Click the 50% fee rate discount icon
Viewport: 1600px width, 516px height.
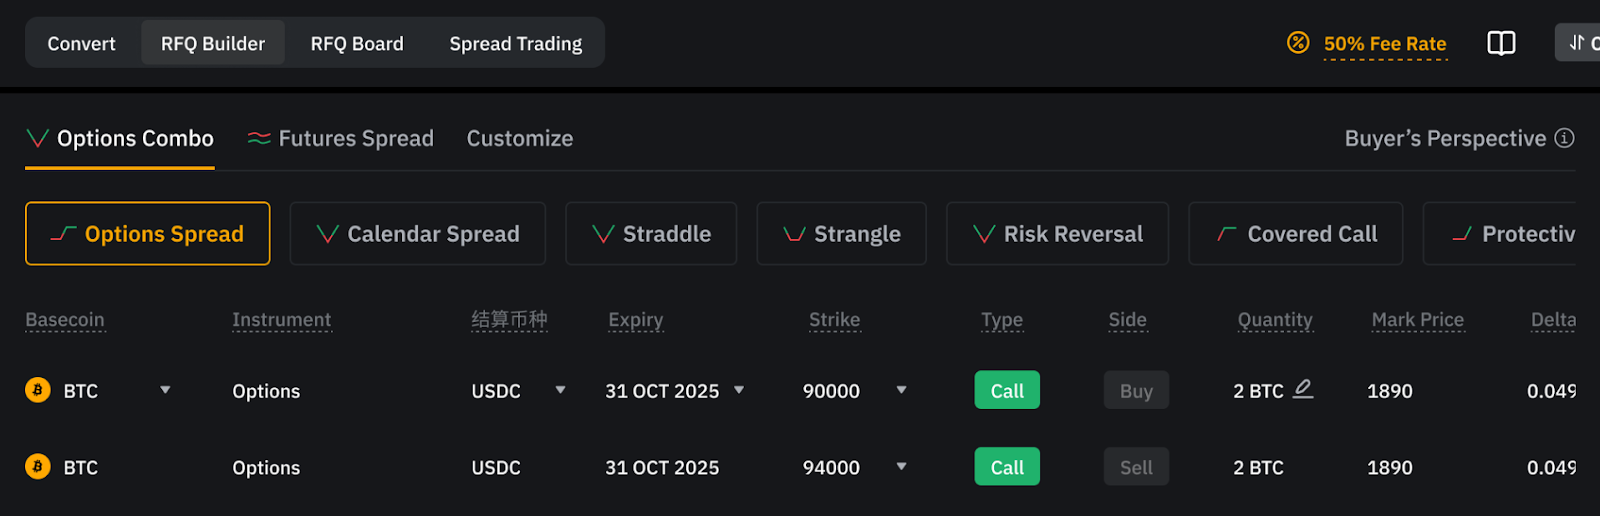point(1298,42)
